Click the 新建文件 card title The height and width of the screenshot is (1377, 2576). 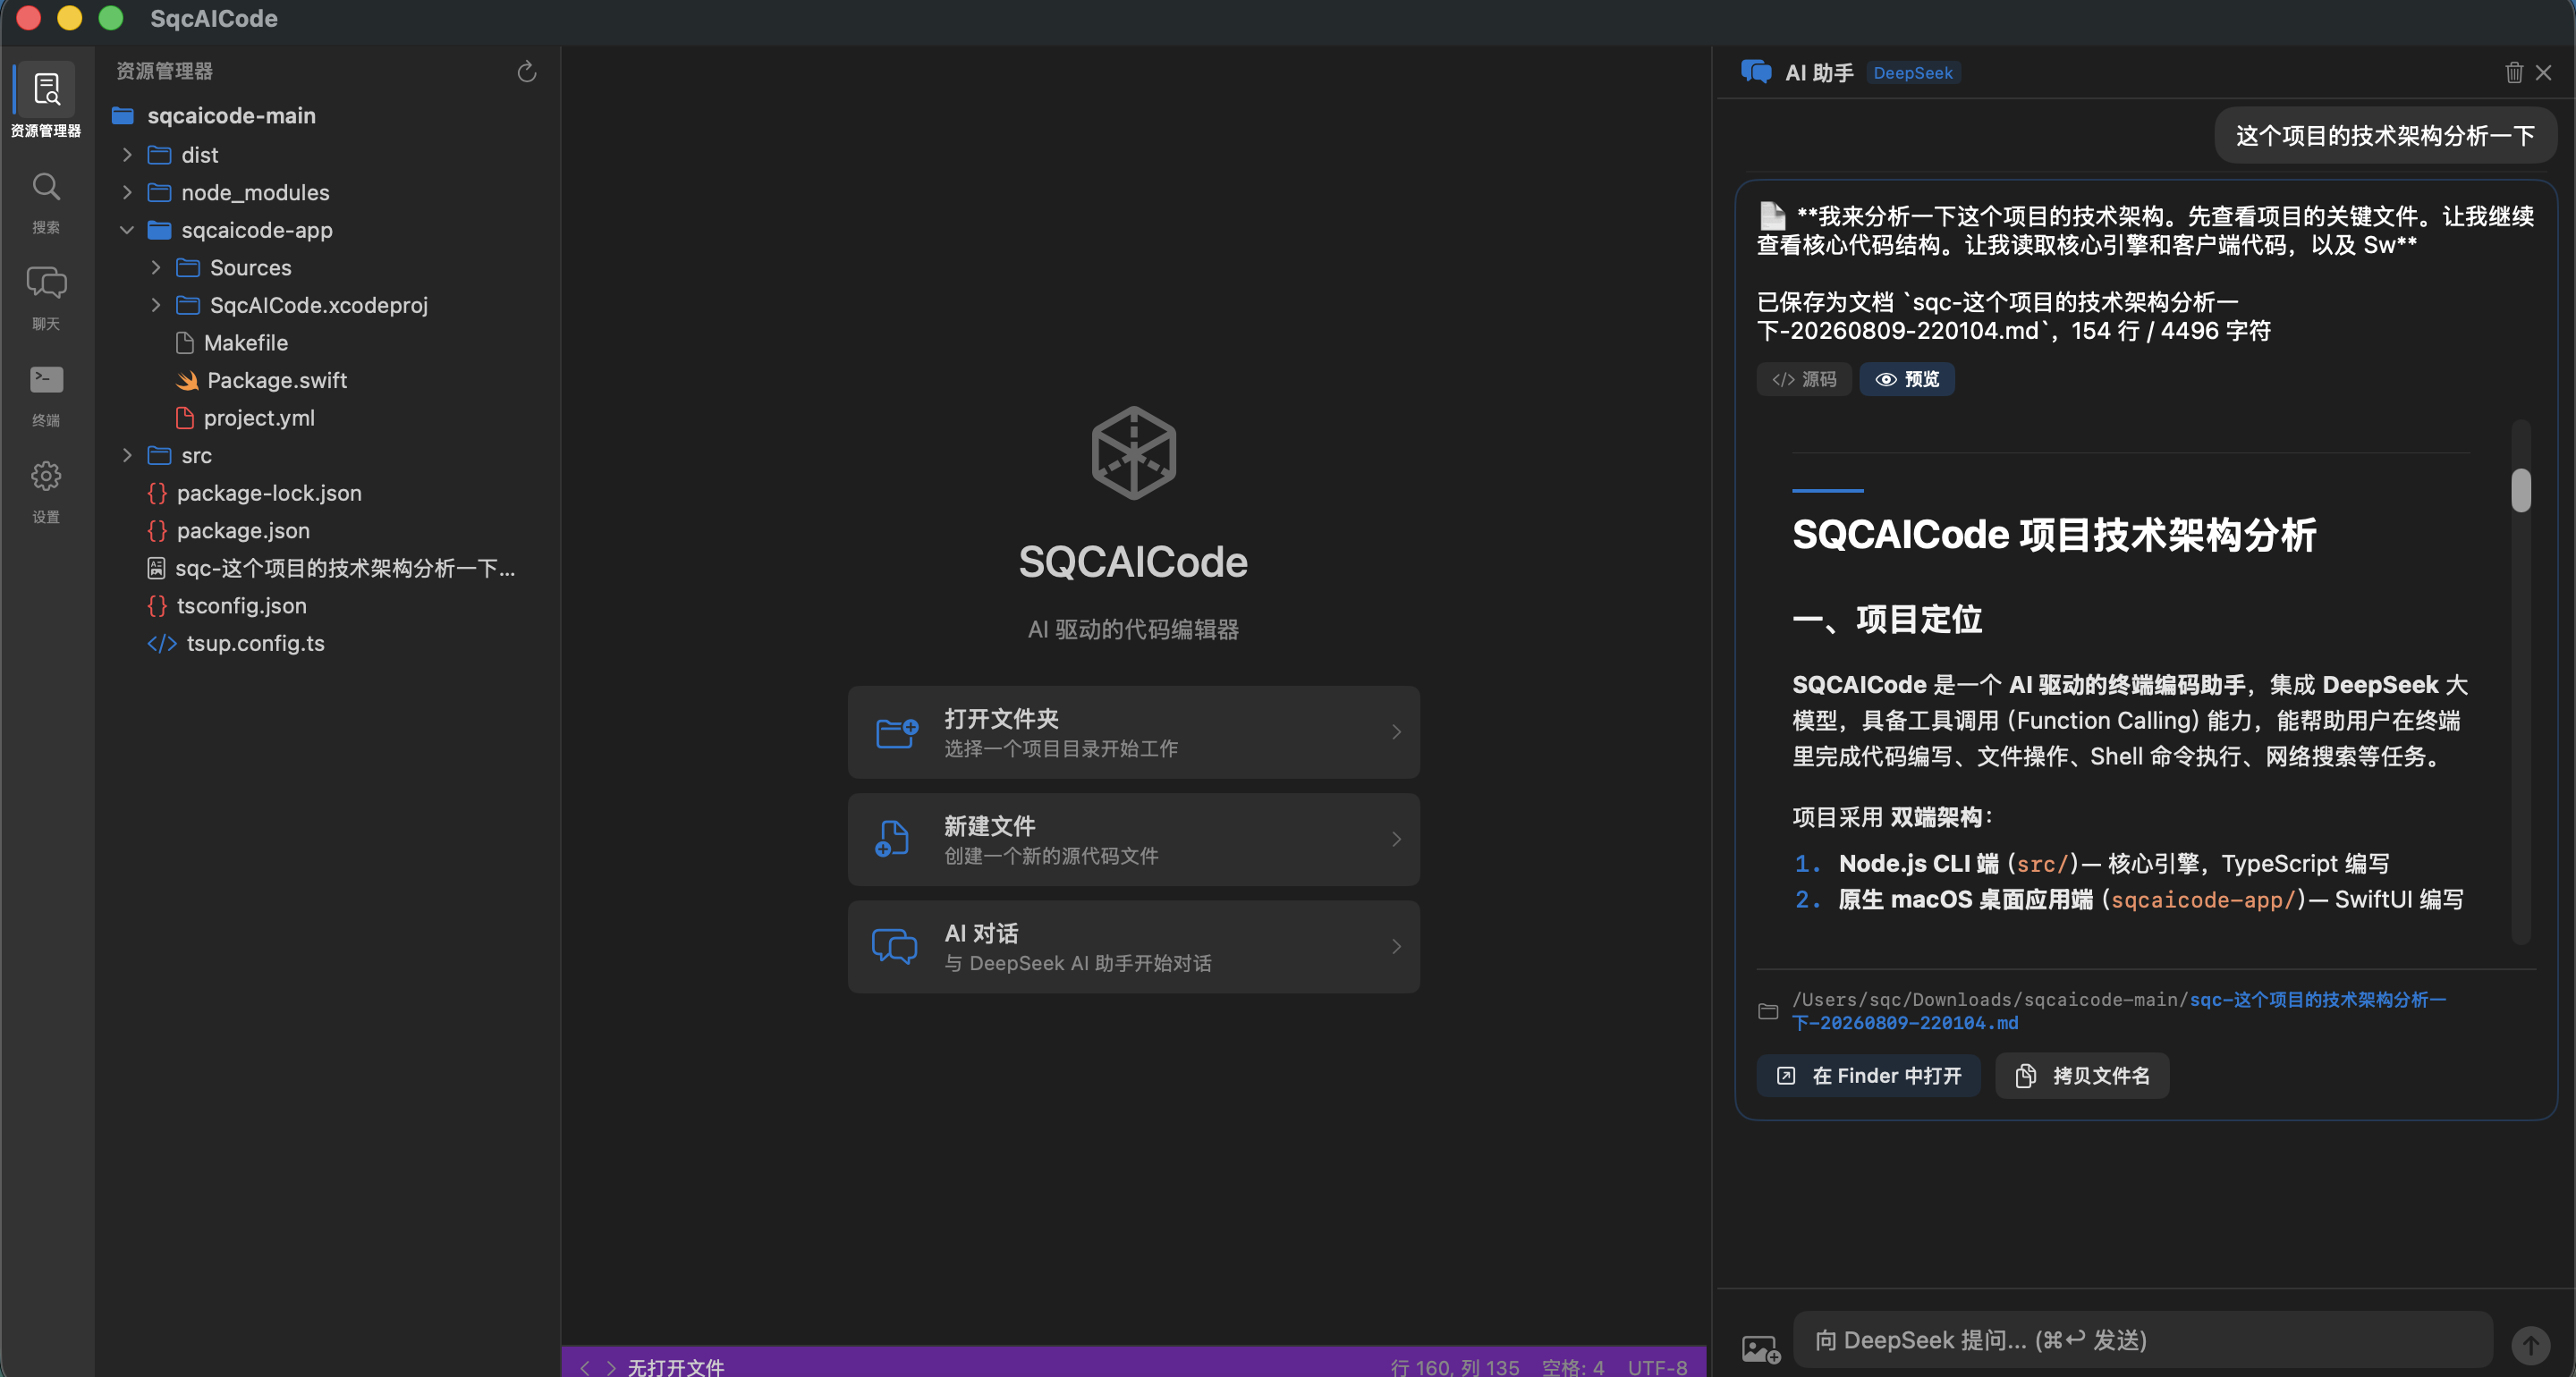click(x=990, y=825)
